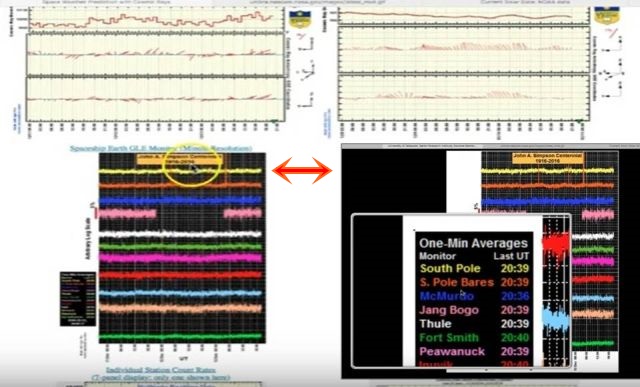The image size is (640, 387).
Task: Click the John A. Simpson Centennial banner at right
Action: (x=547, y=158)
